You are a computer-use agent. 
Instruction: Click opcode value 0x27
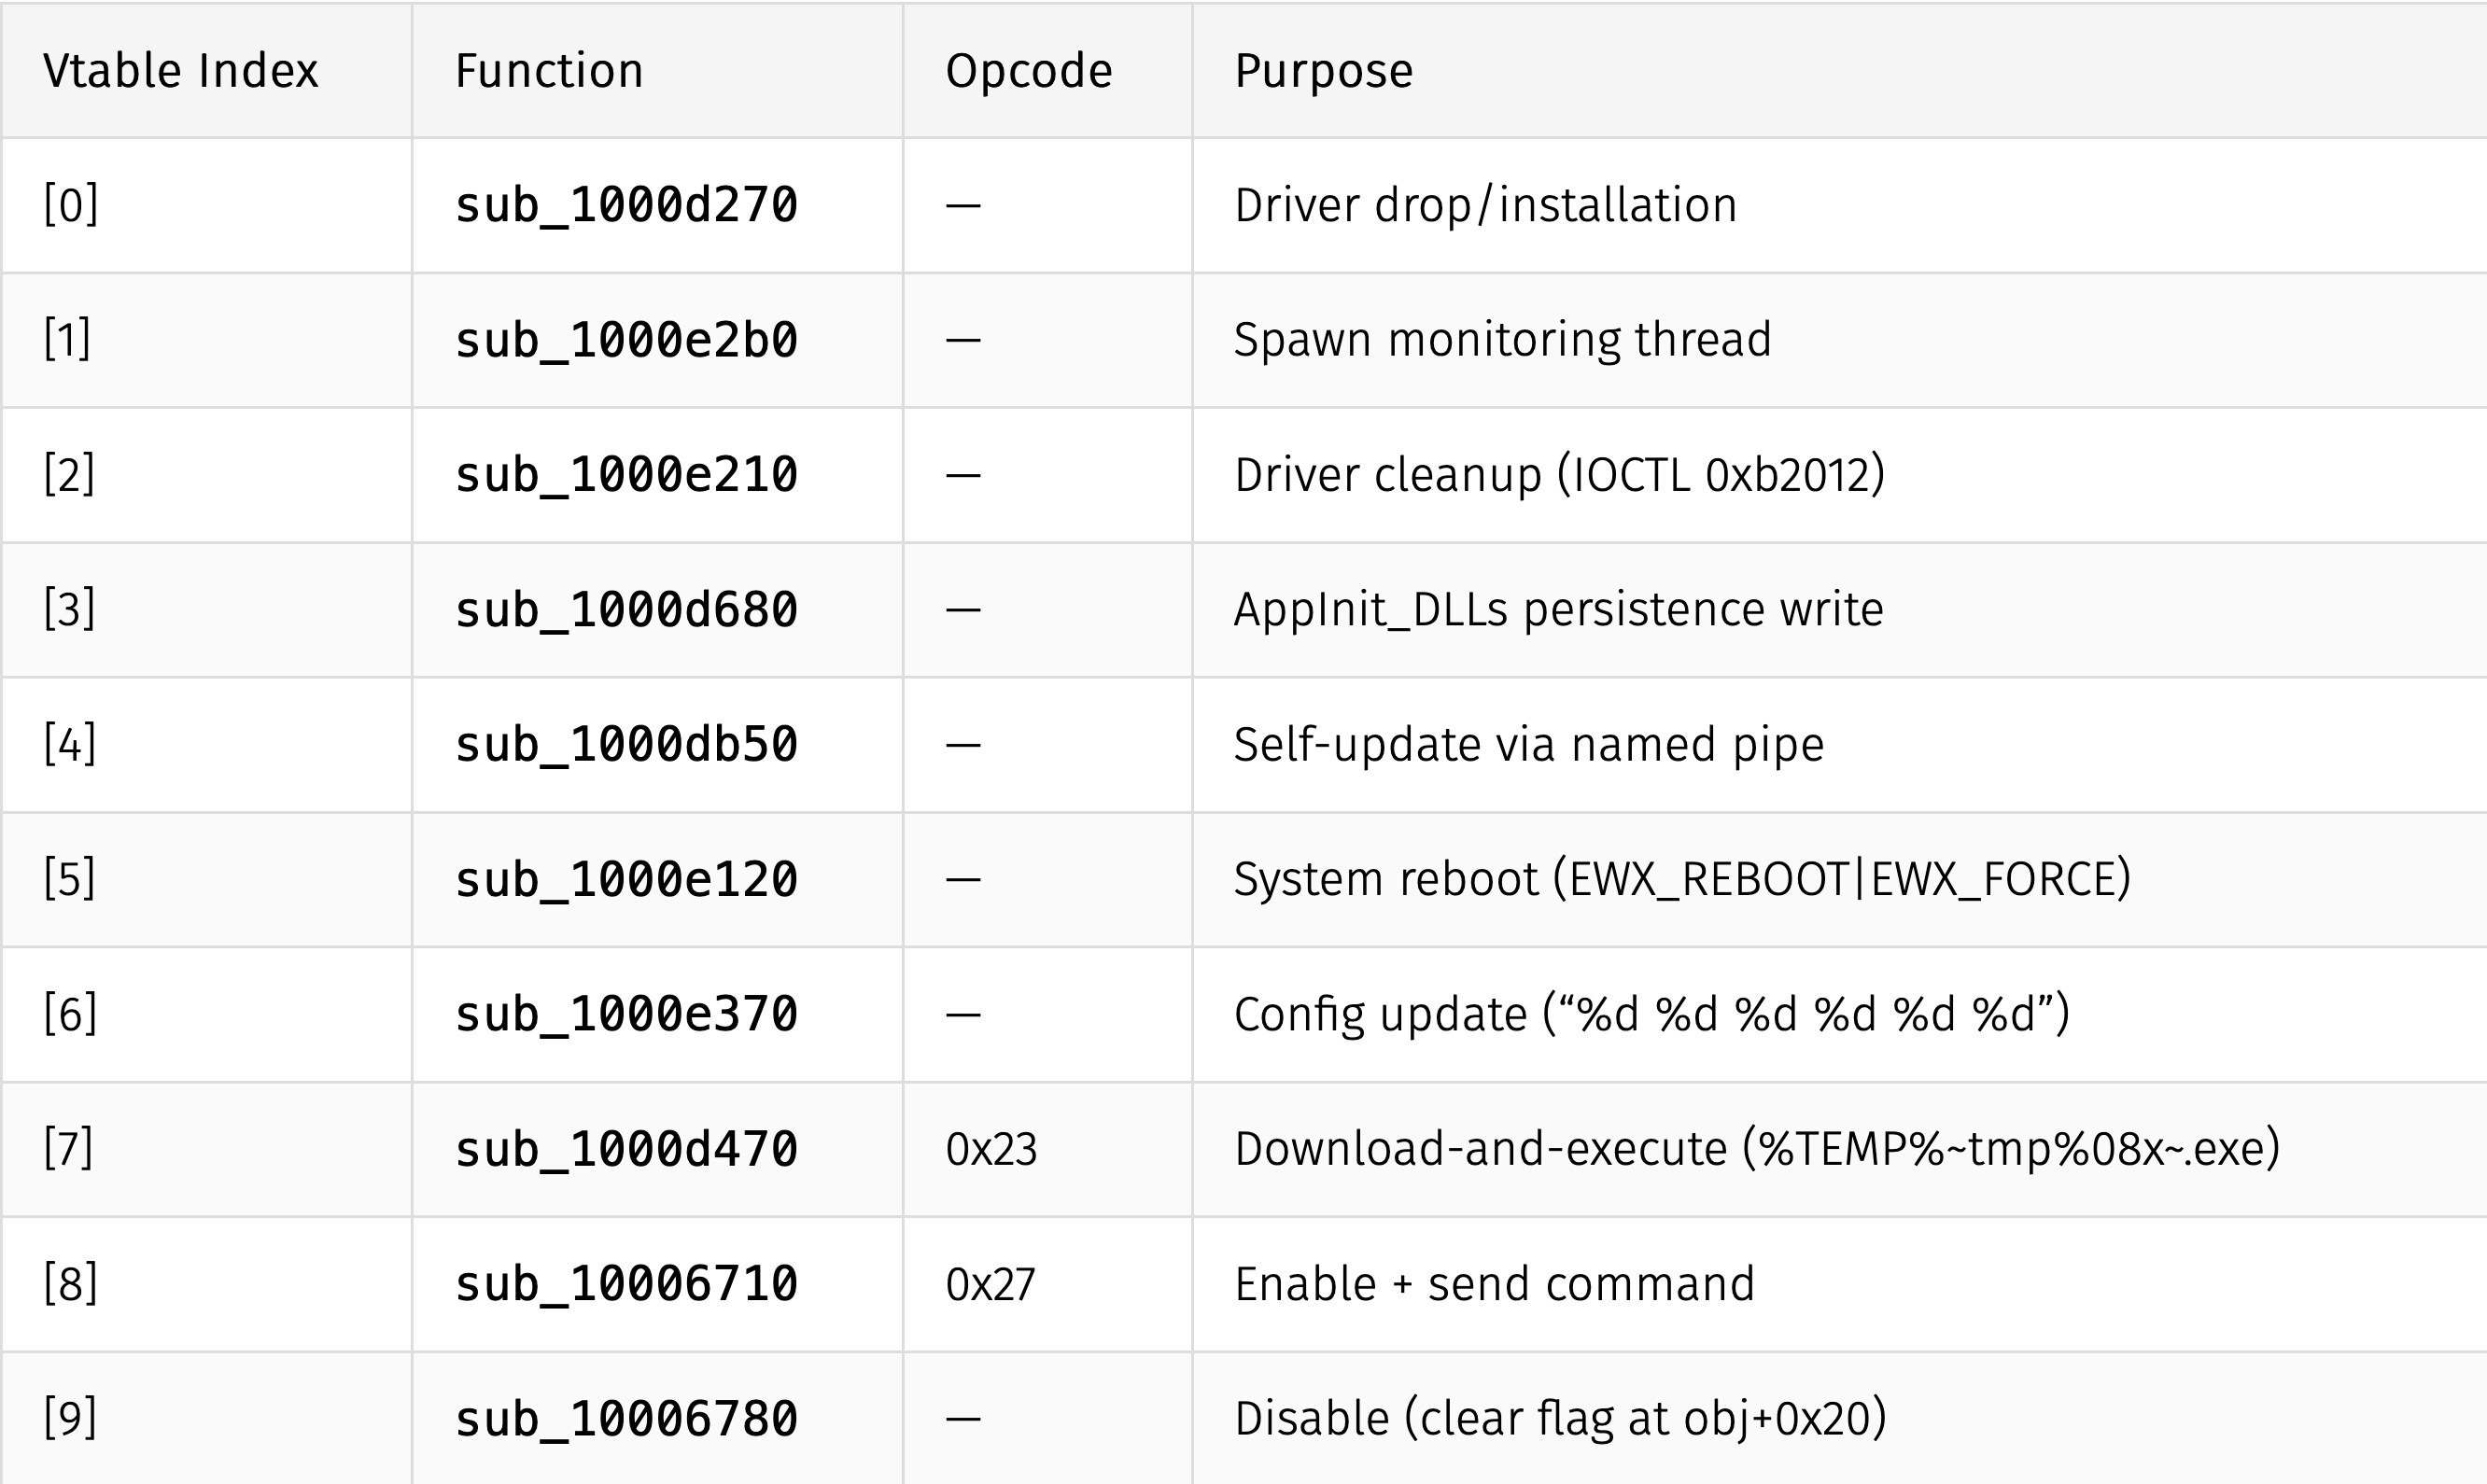pos(990,1285)
